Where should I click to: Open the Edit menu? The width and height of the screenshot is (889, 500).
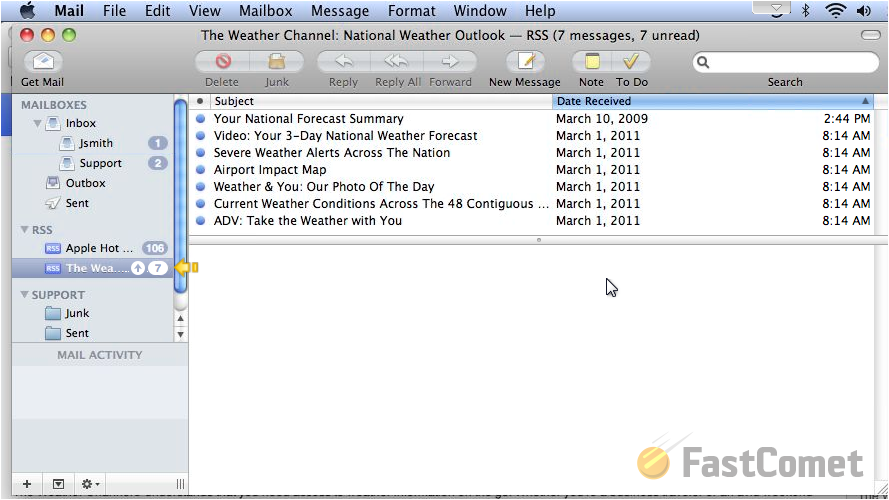tap(157, 10)
